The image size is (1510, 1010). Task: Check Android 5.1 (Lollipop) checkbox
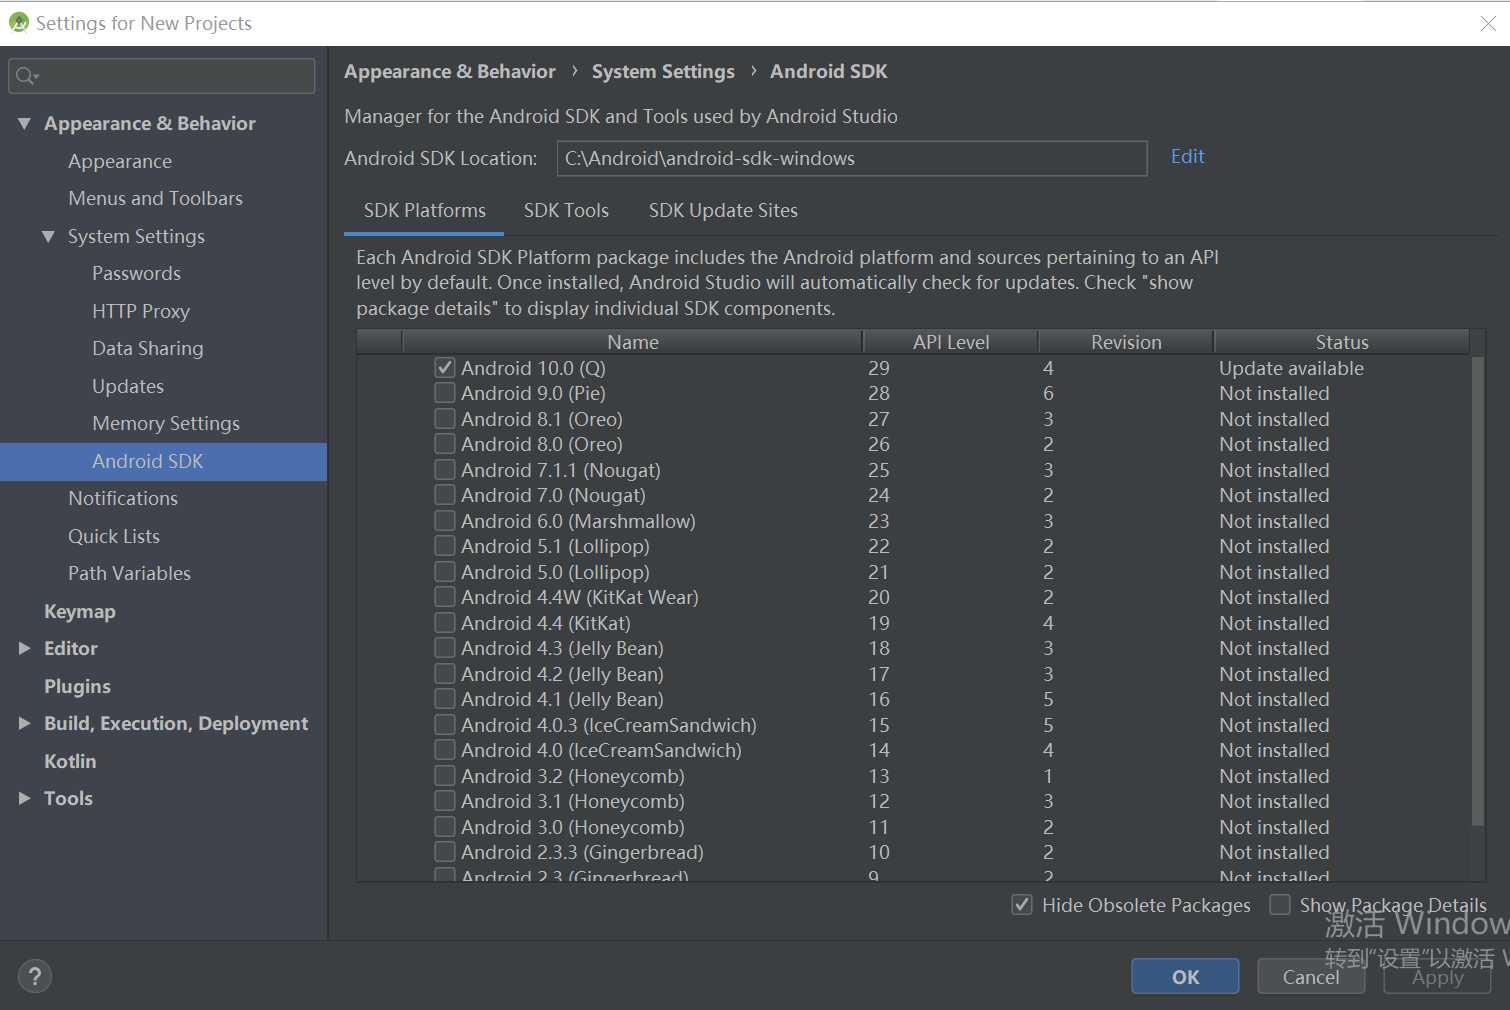coord(445,546)
